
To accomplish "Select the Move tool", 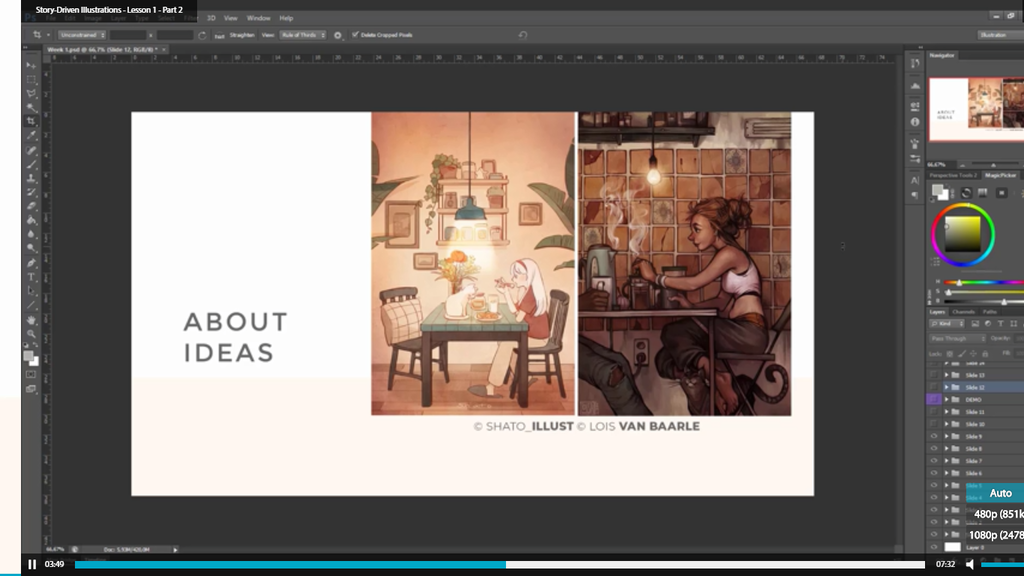I will click(x=31, y=65).
